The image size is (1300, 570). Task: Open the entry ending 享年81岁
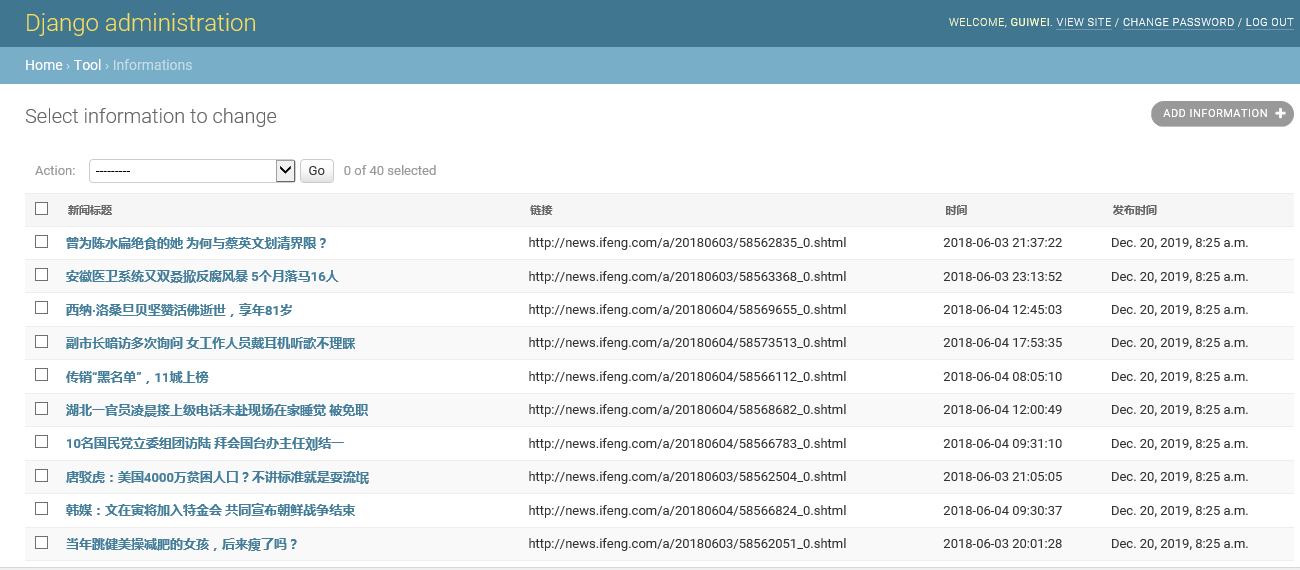179,310
